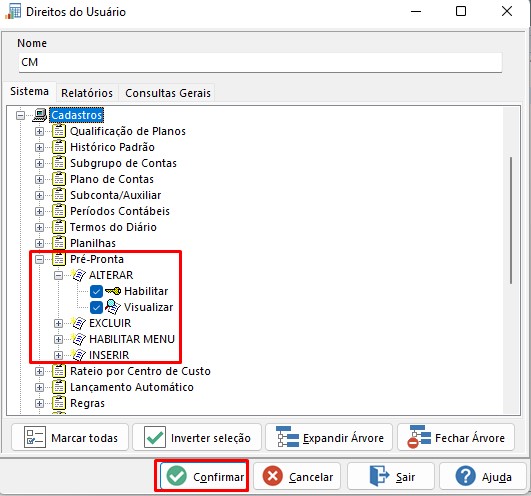
Task: Click the Histórico Padrão notepad icon
Action: (x=59, y=147)
